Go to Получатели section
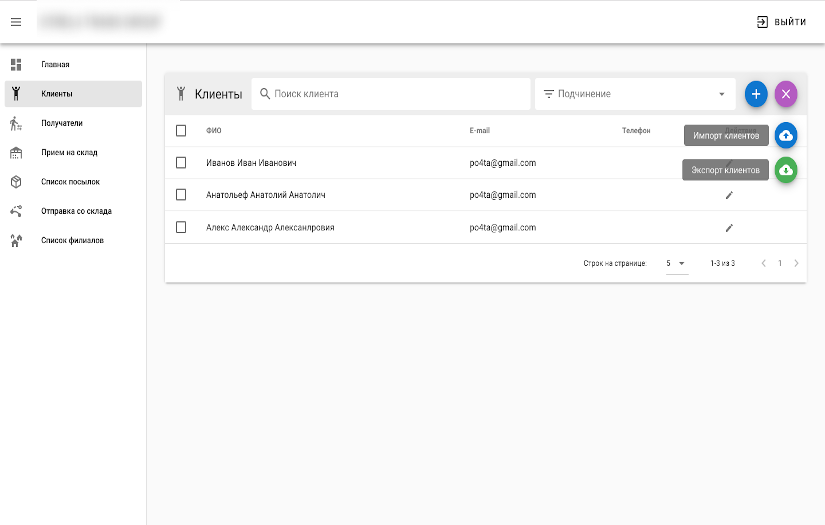Screen dimensions: 825x525 click(73, 123)
